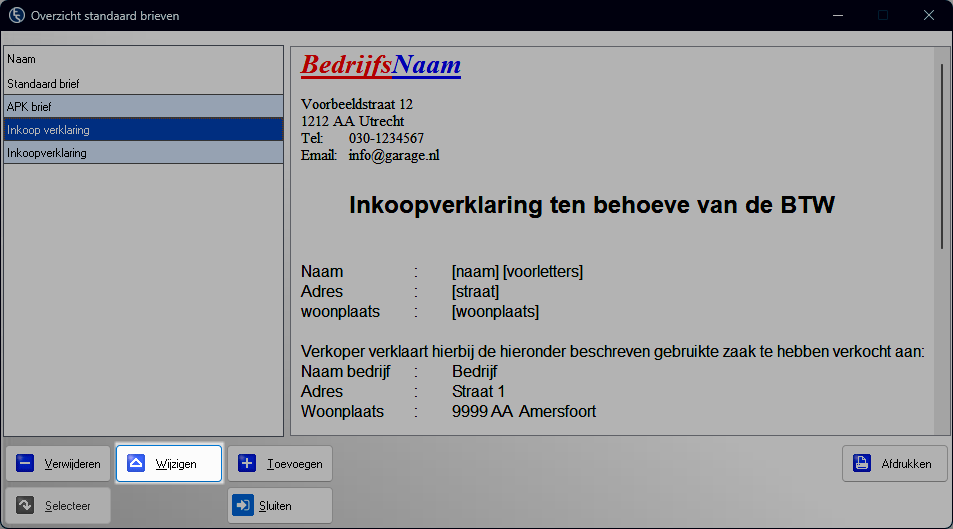
Task: Click the Afdrukken print document icon
Action: (861, 464)
